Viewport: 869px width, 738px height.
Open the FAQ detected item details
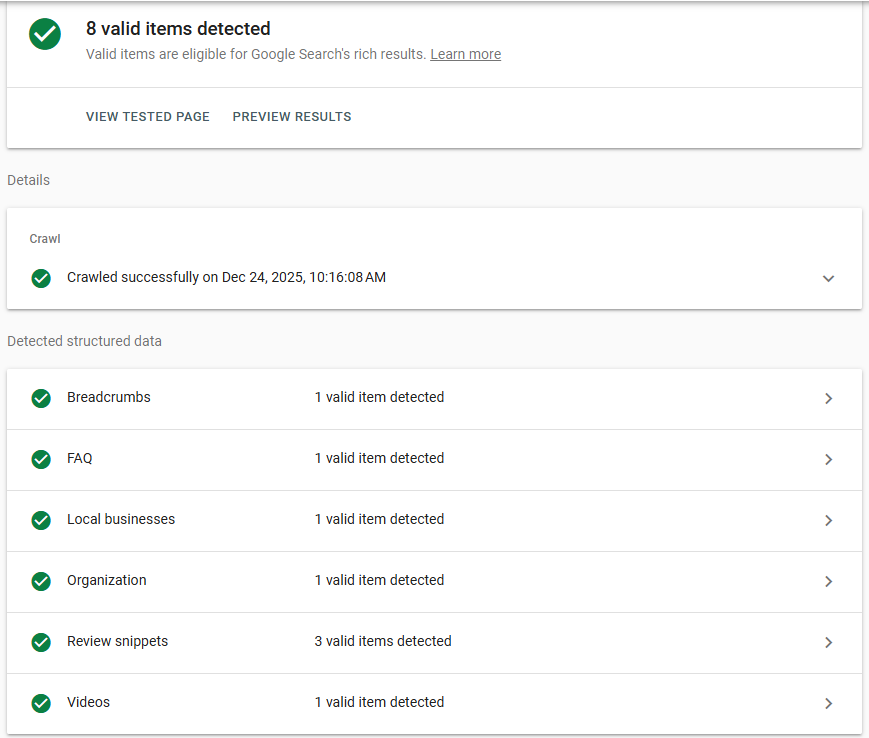pos(828,458)
